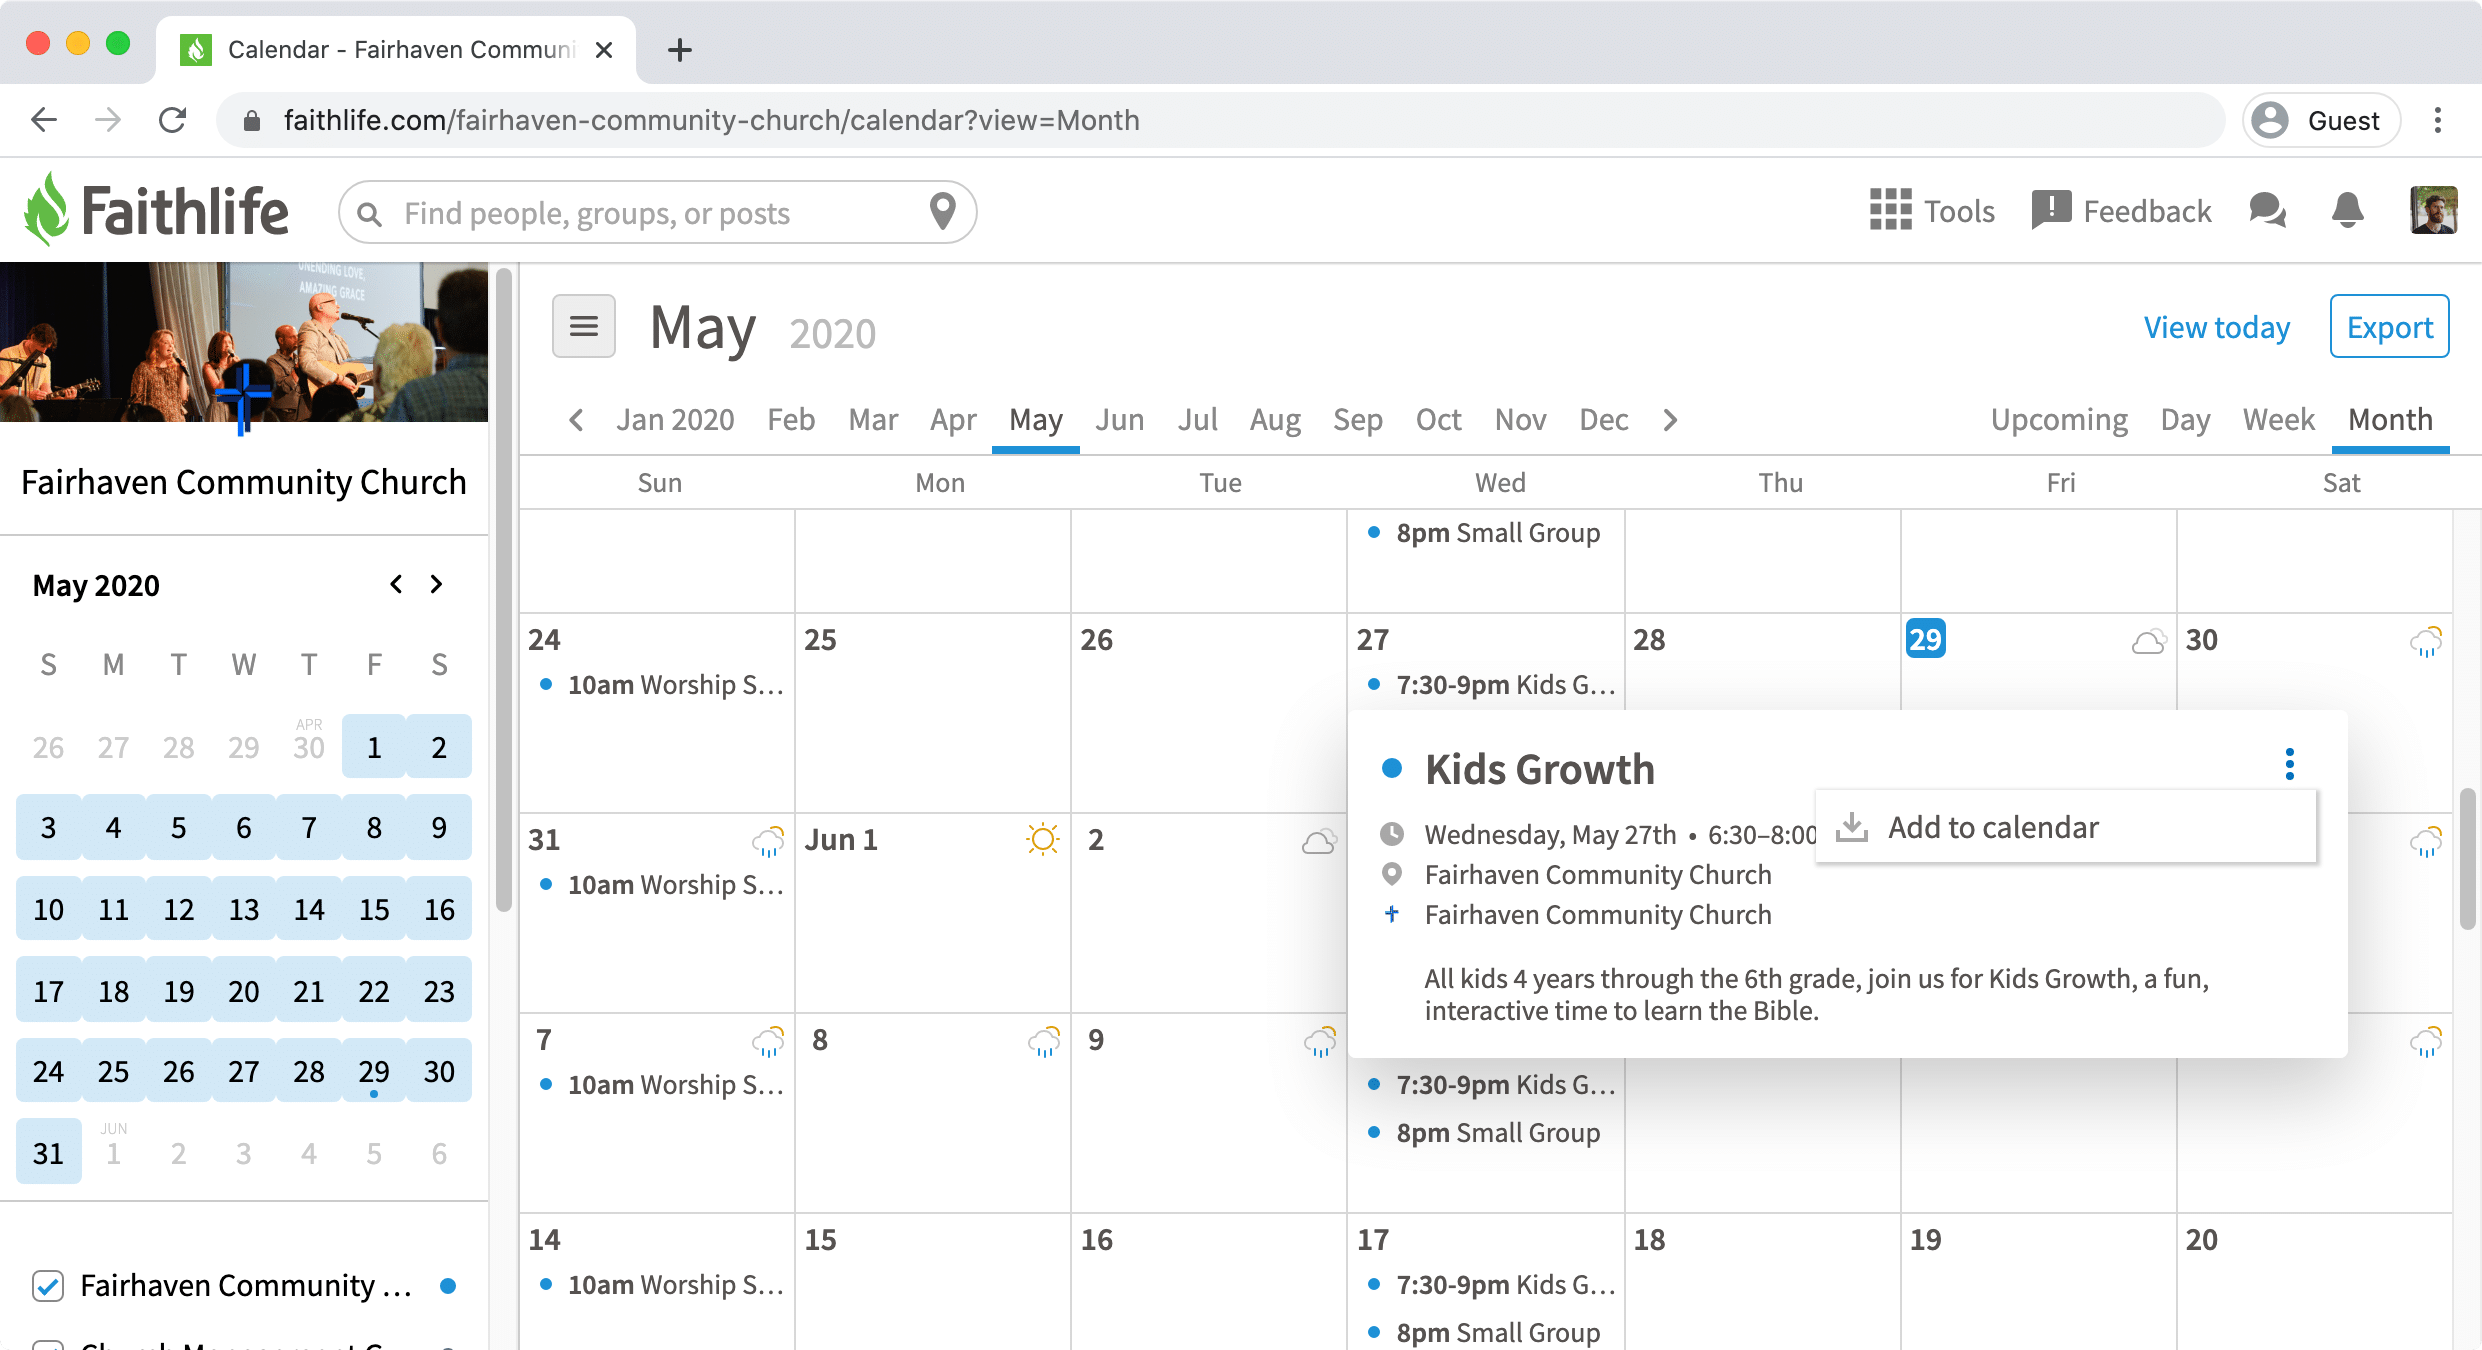Open June 14 10am Worship Service event
The height and width of the screenshot is (1350, 2482).
(660, 1285)
